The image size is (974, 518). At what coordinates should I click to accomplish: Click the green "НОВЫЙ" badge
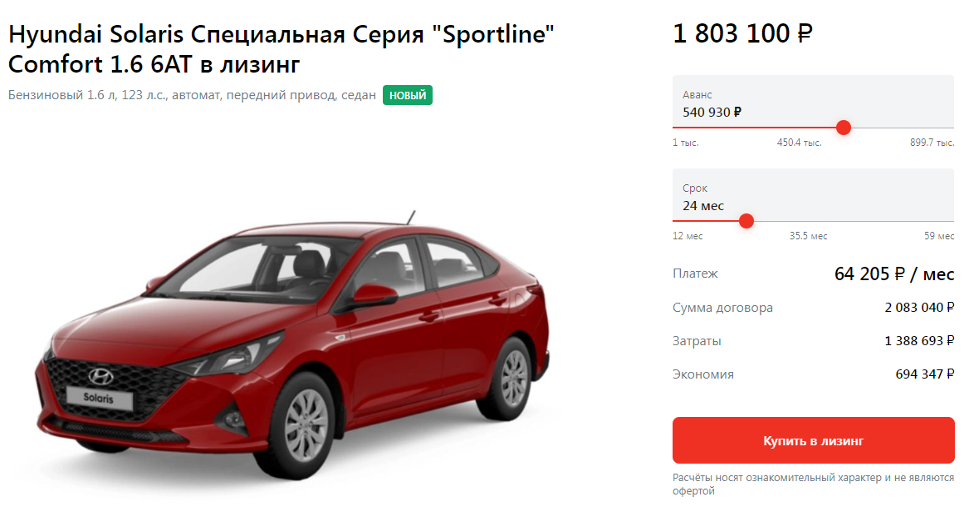click(407, 95)
